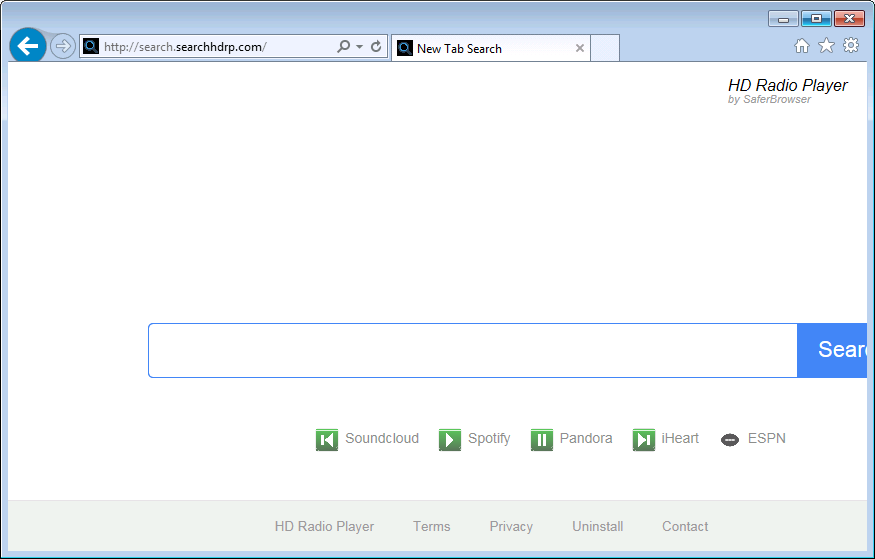Click the forward navigation arrow
Screen dimensions: 875x559
pos(63,46)
